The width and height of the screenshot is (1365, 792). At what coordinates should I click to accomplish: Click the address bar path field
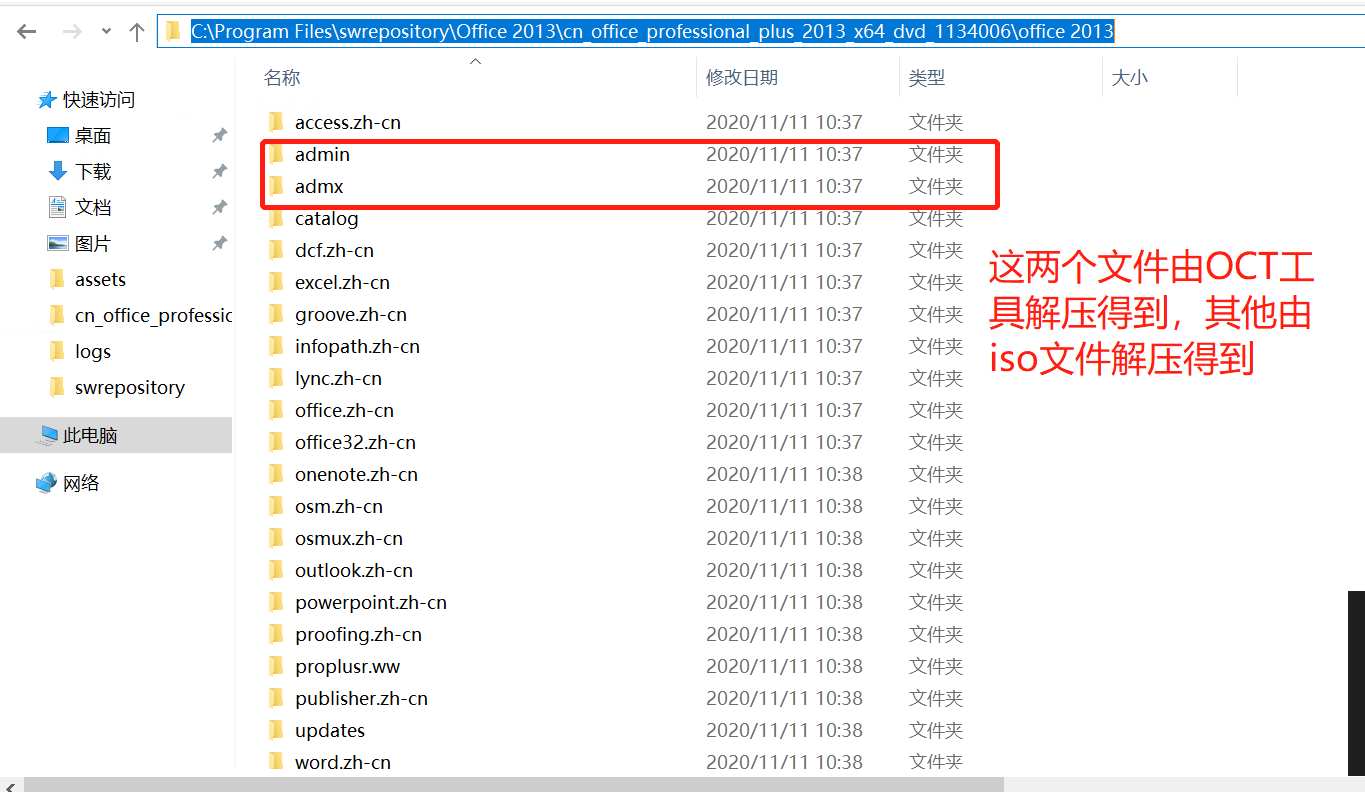click(760, 31)
